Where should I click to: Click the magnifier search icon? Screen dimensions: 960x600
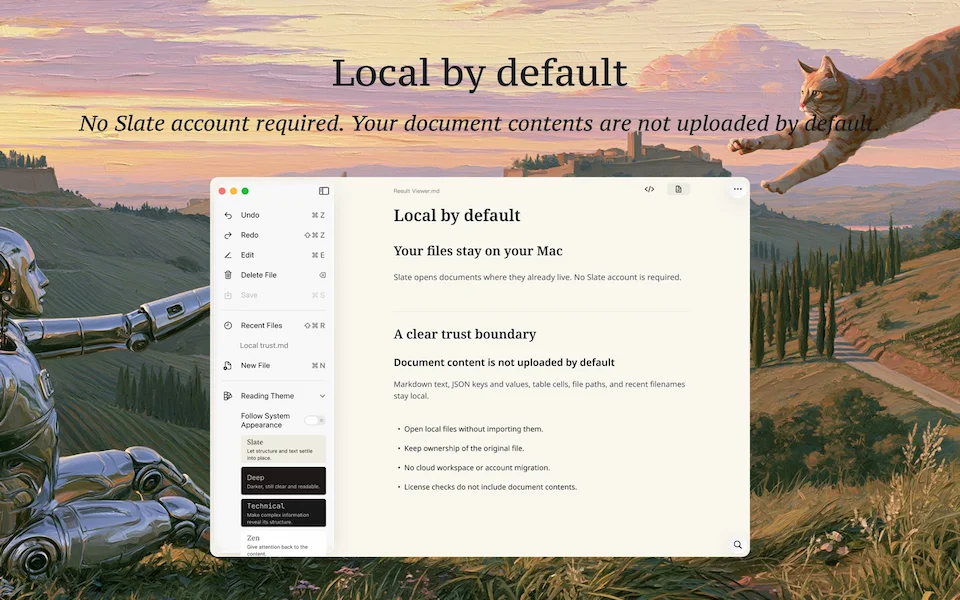(738, 545)
